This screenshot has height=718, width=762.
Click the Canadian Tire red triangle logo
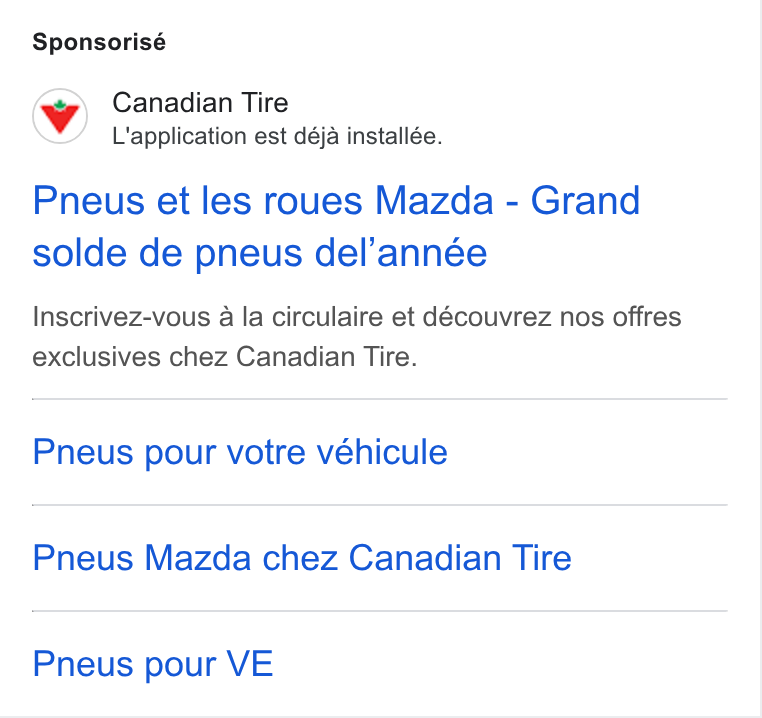point(60,118)
